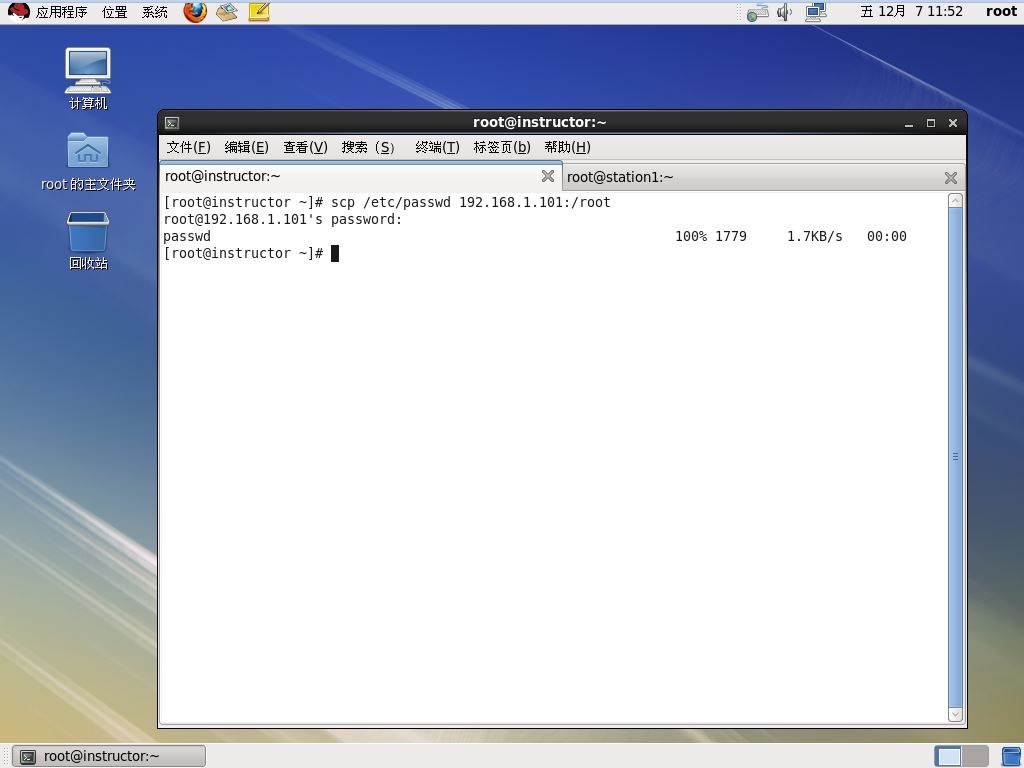Select the root 的主文件夹 desktop icon
1024x768 pixels.
coord(88,162)
